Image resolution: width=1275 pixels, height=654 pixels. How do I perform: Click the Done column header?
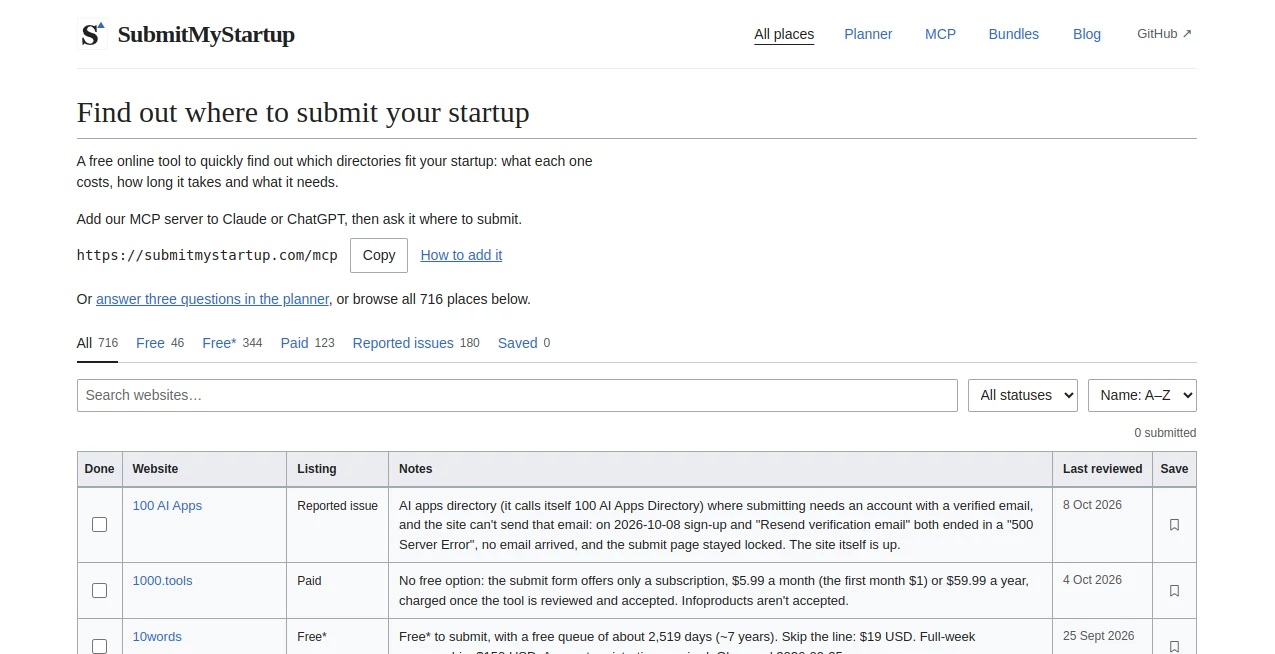tap(99, 469)
